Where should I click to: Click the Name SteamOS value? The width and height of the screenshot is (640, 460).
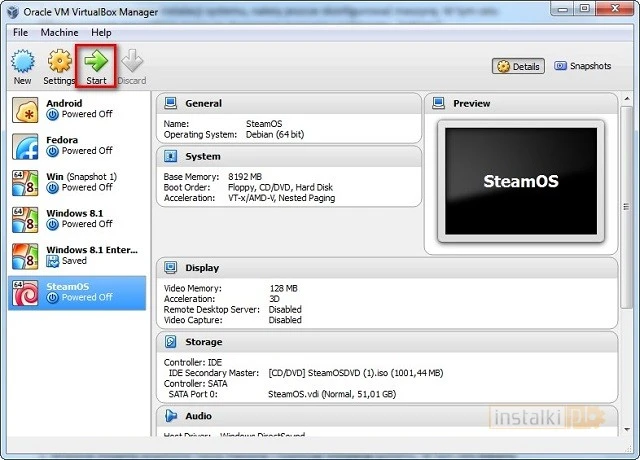264,124
